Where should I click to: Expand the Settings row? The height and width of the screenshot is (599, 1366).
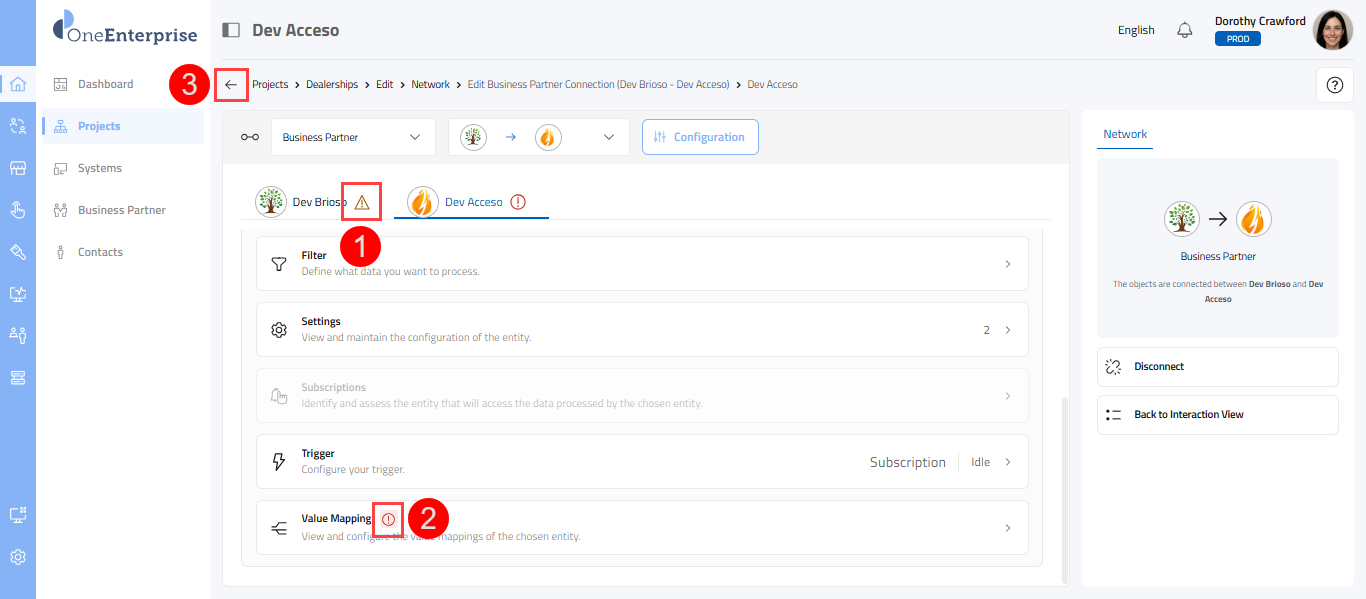point(642,330)
